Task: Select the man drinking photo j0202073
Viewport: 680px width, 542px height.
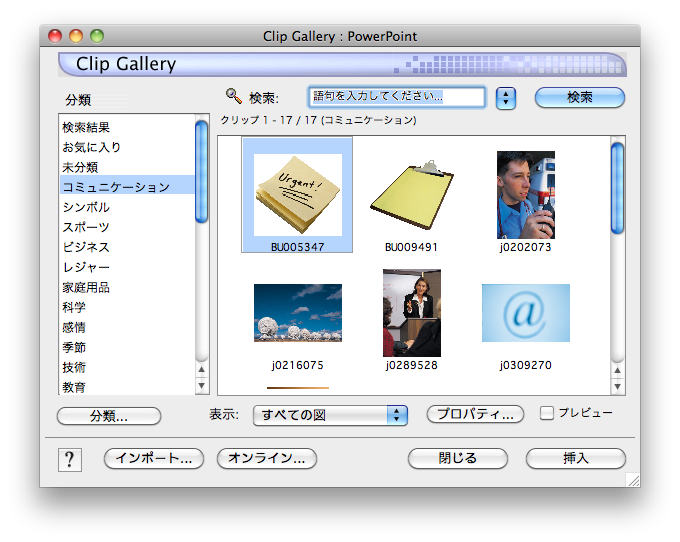Action: [525, 195]
